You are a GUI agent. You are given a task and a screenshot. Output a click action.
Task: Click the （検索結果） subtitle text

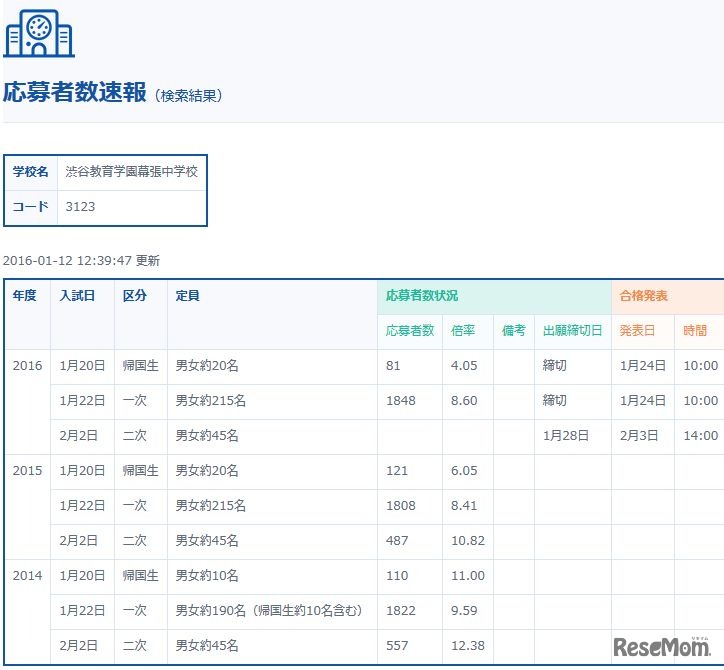[x=188, y=96]
